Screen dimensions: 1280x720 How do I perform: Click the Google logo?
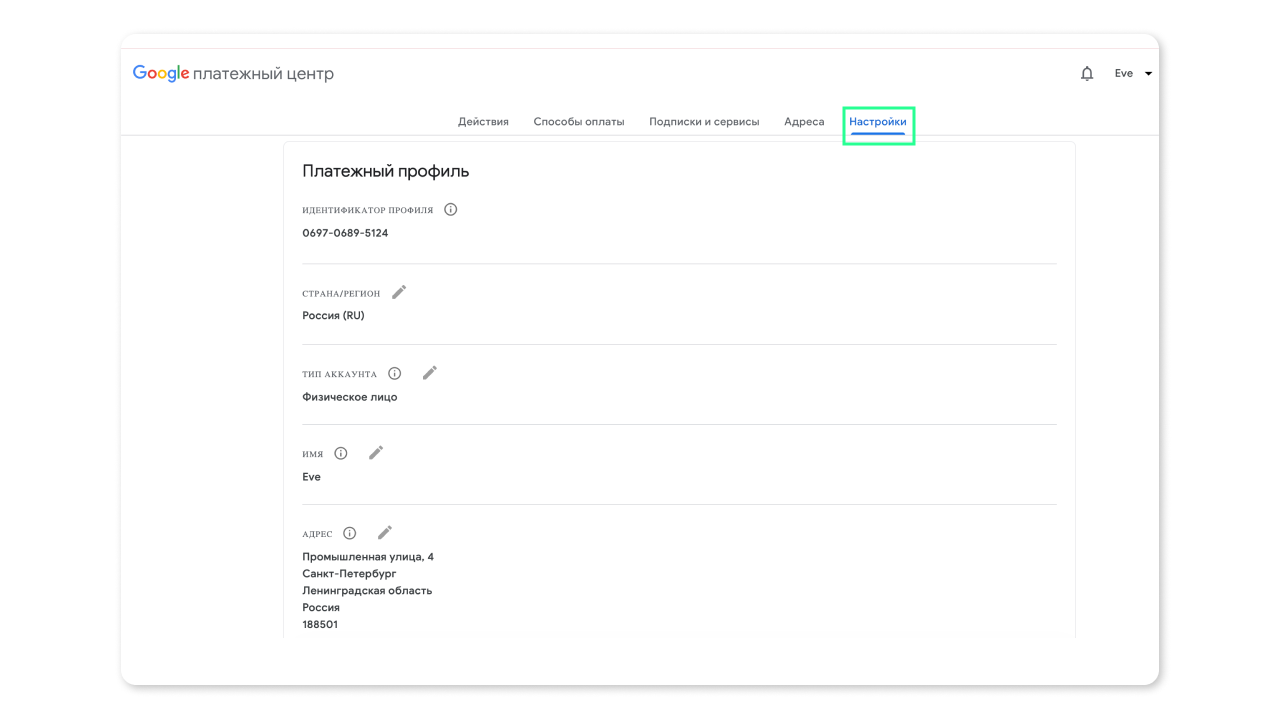[160, 72]
